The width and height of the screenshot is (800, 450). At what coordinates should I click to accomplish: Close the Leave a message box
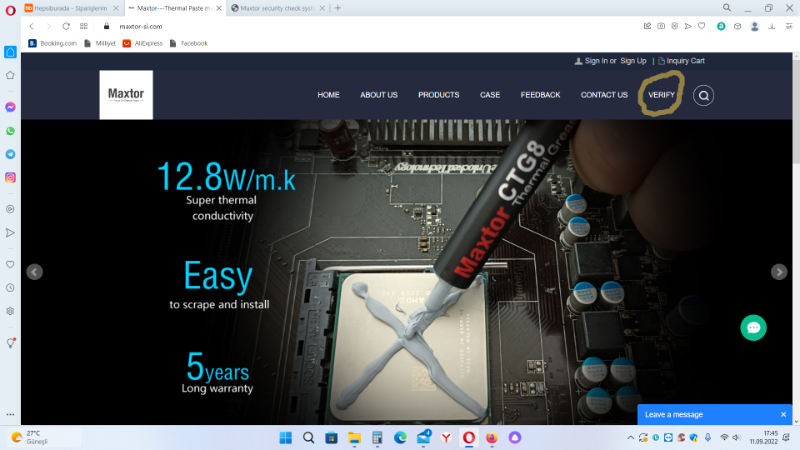point(783,414)
